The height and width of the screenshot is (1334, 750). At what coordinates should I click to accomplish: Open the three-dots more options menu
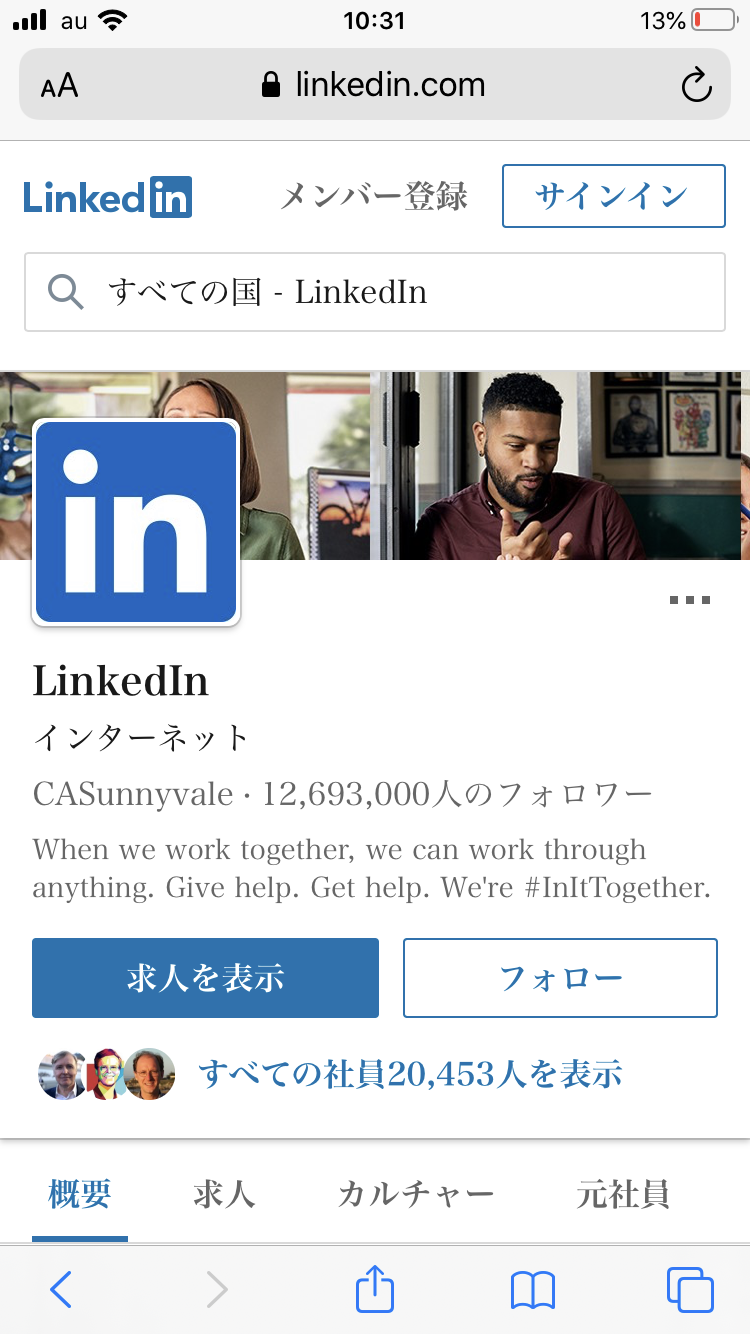pyautogui.click(x=689, y=600)
